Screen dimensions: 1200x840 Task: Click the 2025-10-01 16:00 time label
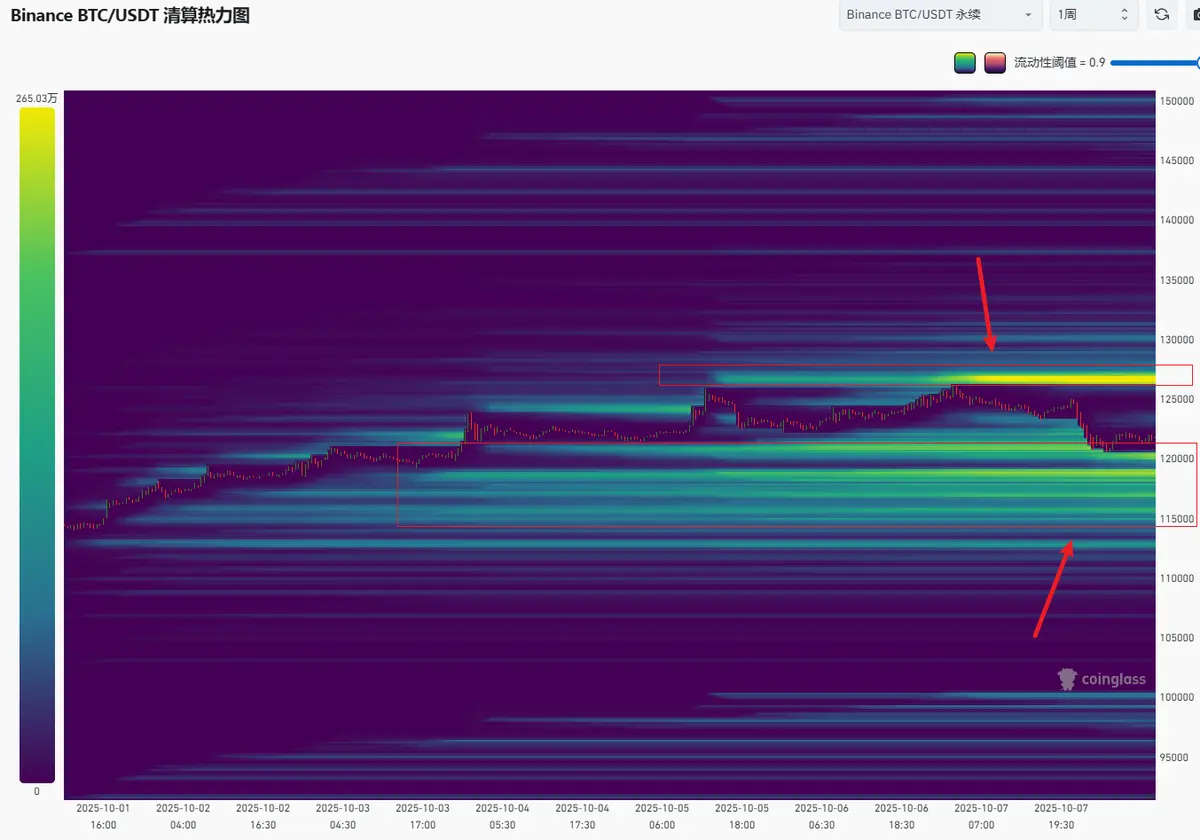click(103, 816)
